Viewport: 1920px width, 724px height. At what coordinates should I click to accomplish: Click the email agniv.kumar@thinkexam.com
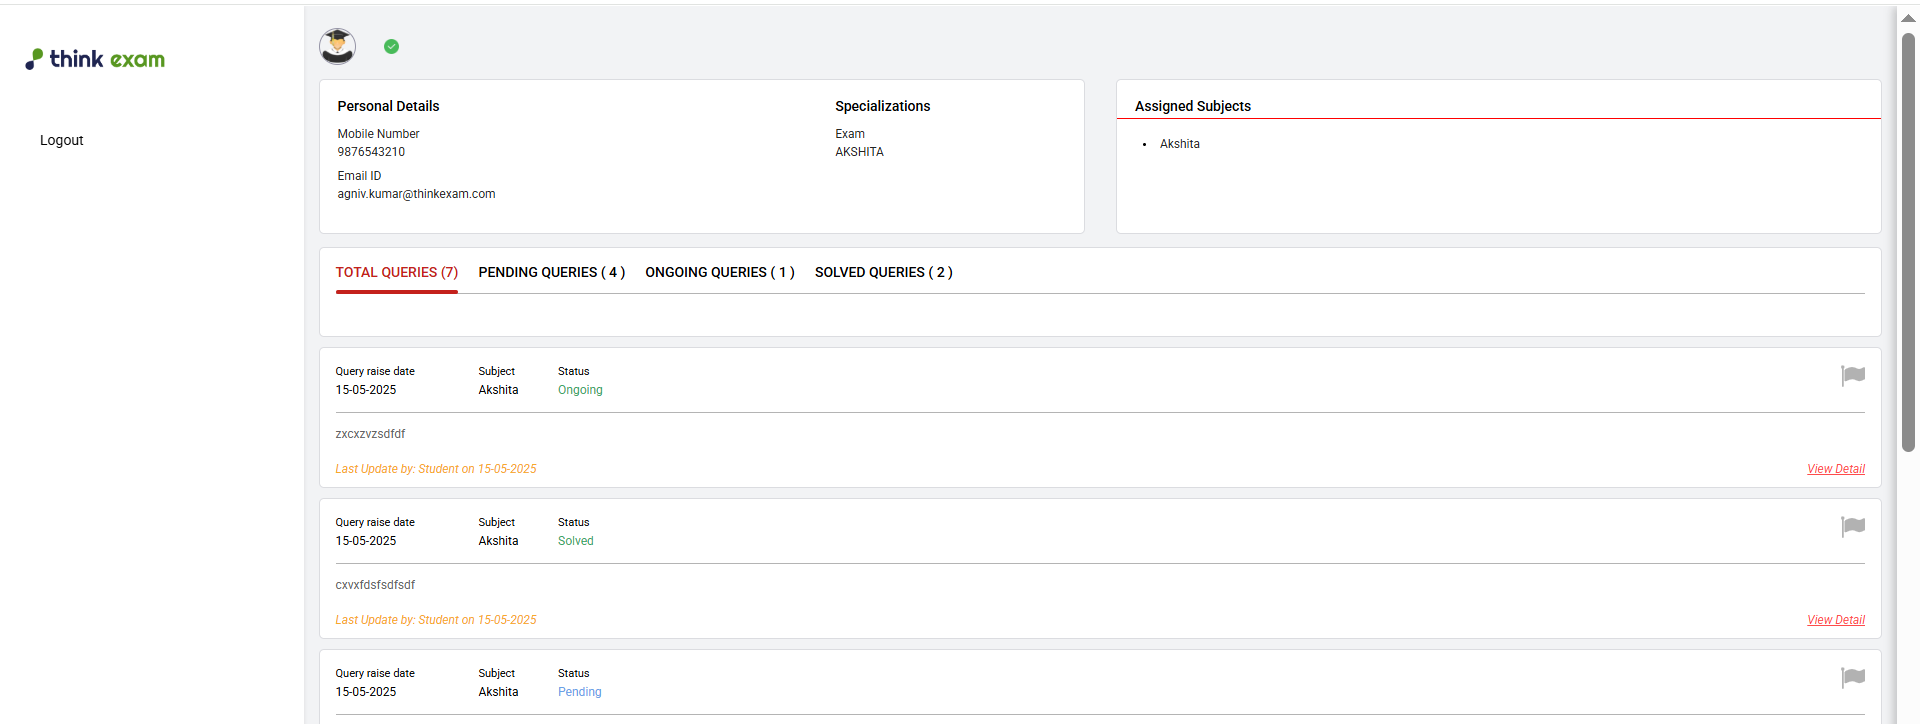pyautogui.click(x=416, y=194)
